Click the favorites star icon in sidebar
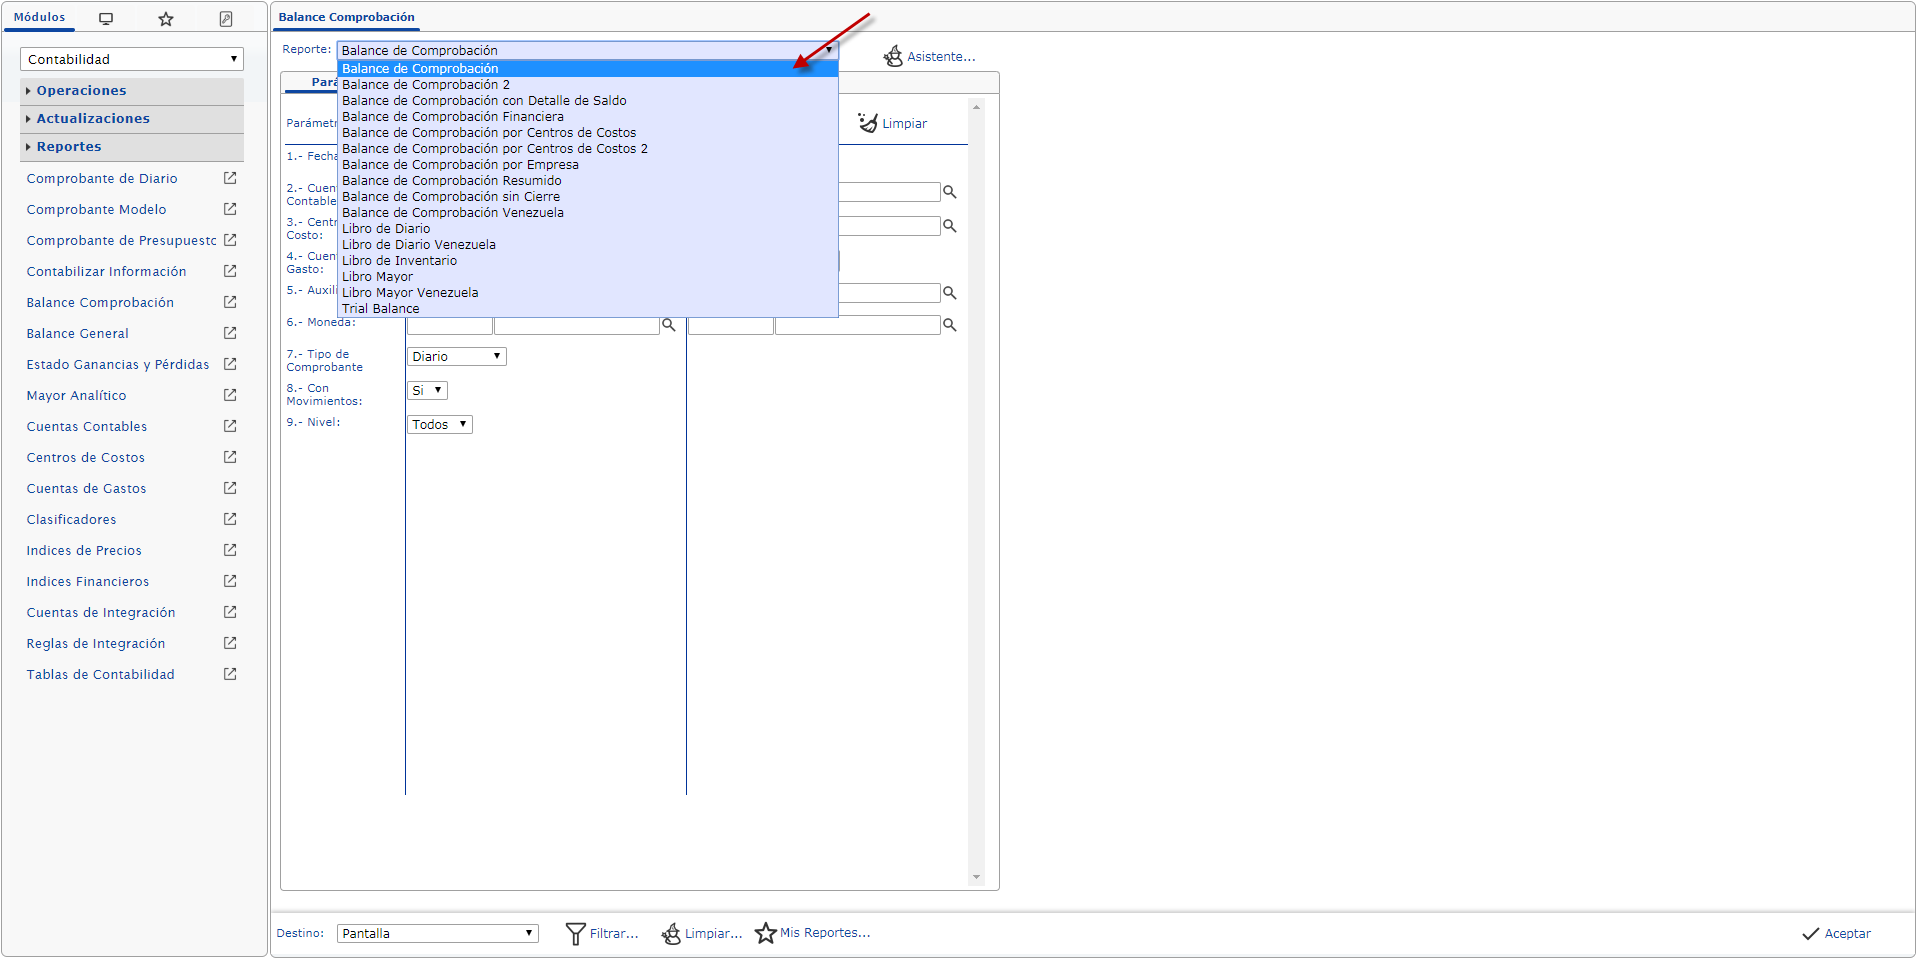The image size is (1919, 960). (166, 19)
